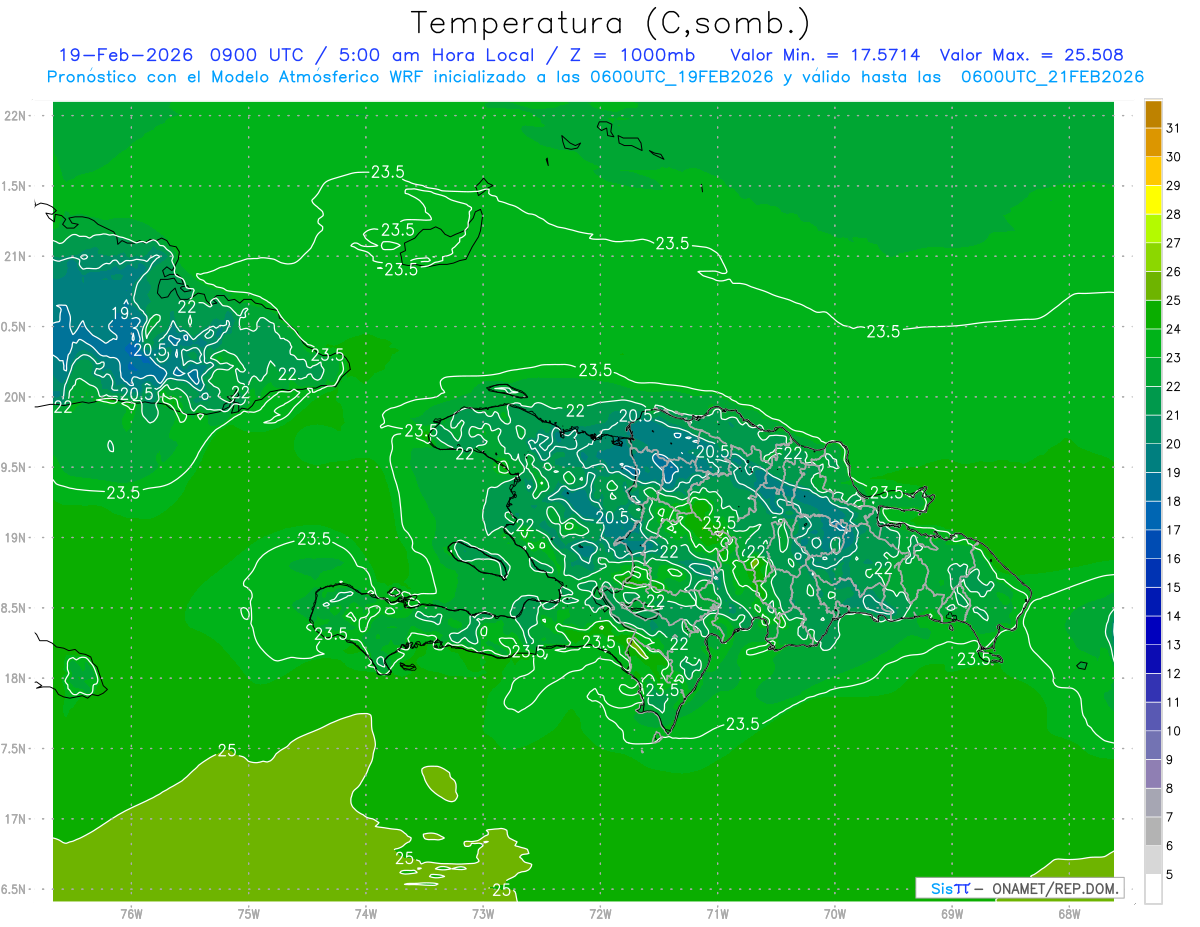Click the '18' colorbar label
The image size is (1200, 927).
[x=1173, y=501]
